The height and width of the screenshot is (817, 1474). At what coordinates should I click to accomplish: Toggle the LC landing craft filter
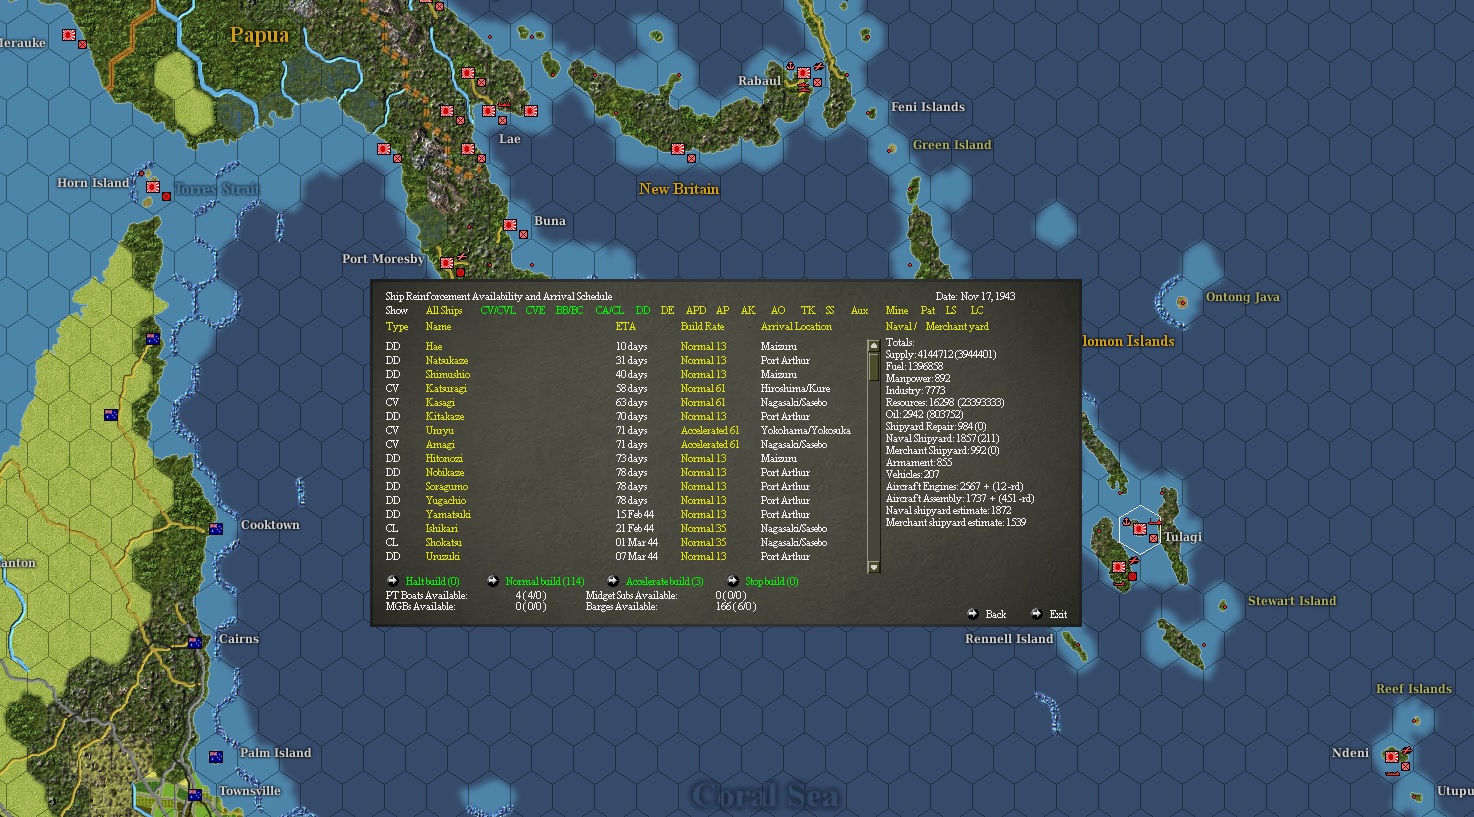(977, 311)
